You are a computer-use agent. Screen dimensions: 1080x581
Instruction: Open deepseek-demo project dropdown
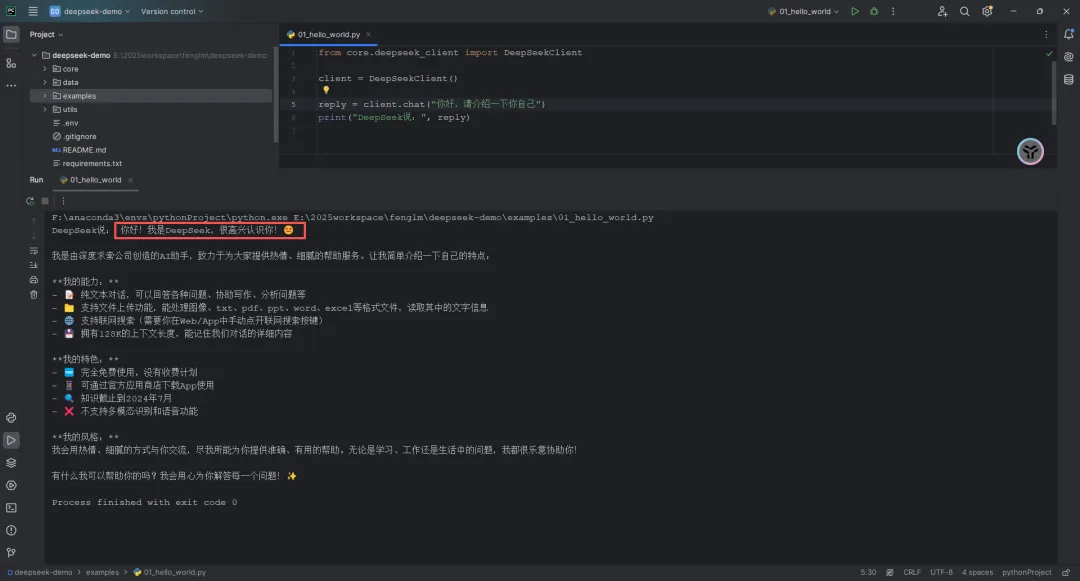[x=90, y=11]
